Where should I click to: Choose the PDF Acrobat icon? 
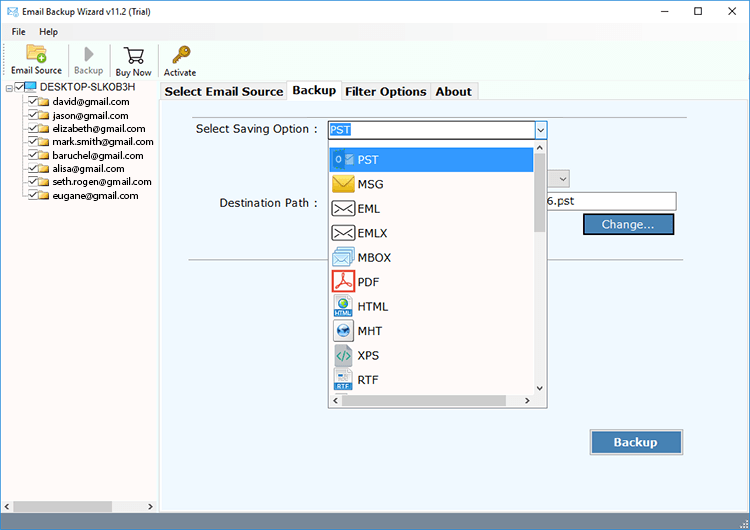pyautogui.click(x=343, y=282)
